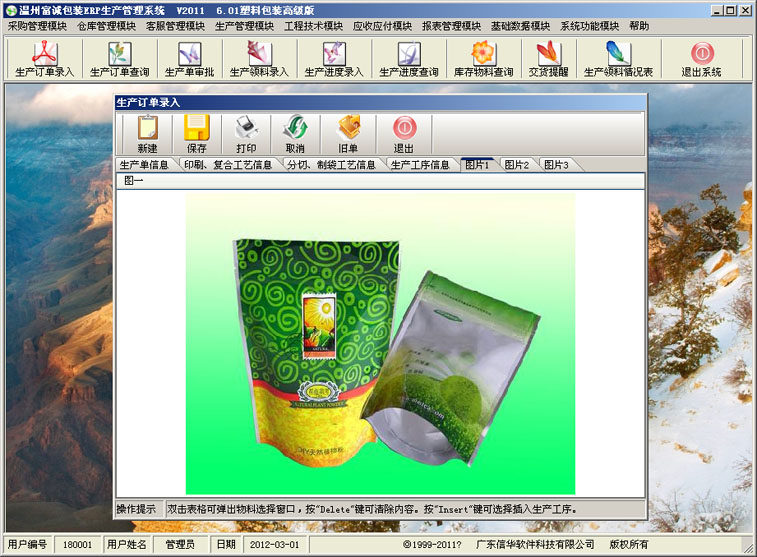This screenshot has width=757, height=557.
Task: Open 生产领料情况表 toolbar icon
Action: (x=618, y=59)
